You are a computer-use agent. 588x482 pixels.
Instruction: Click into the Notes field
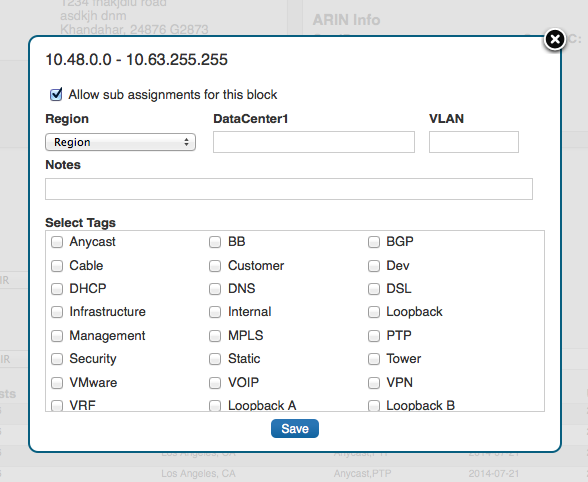(x=289, y=189)
